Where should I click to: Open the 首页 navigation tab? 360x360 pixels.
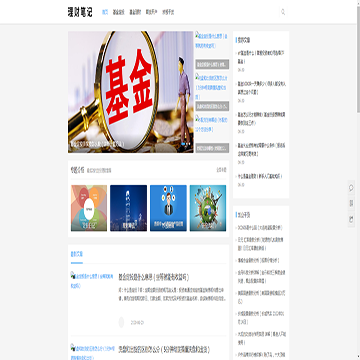point(105,12)
